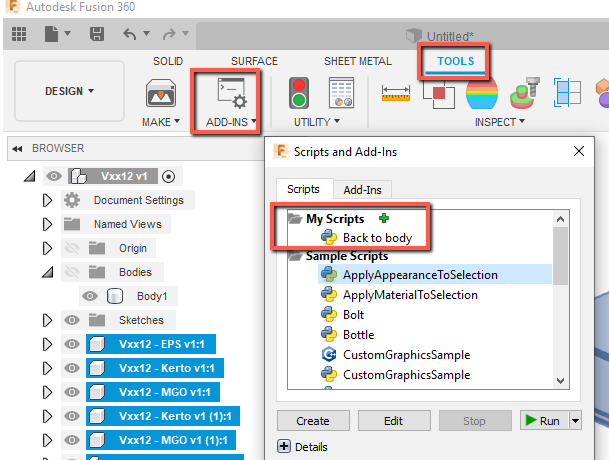The height and width of the screenshot is (460, 609).
Task: Run the selected script
Action: [545, 421]
